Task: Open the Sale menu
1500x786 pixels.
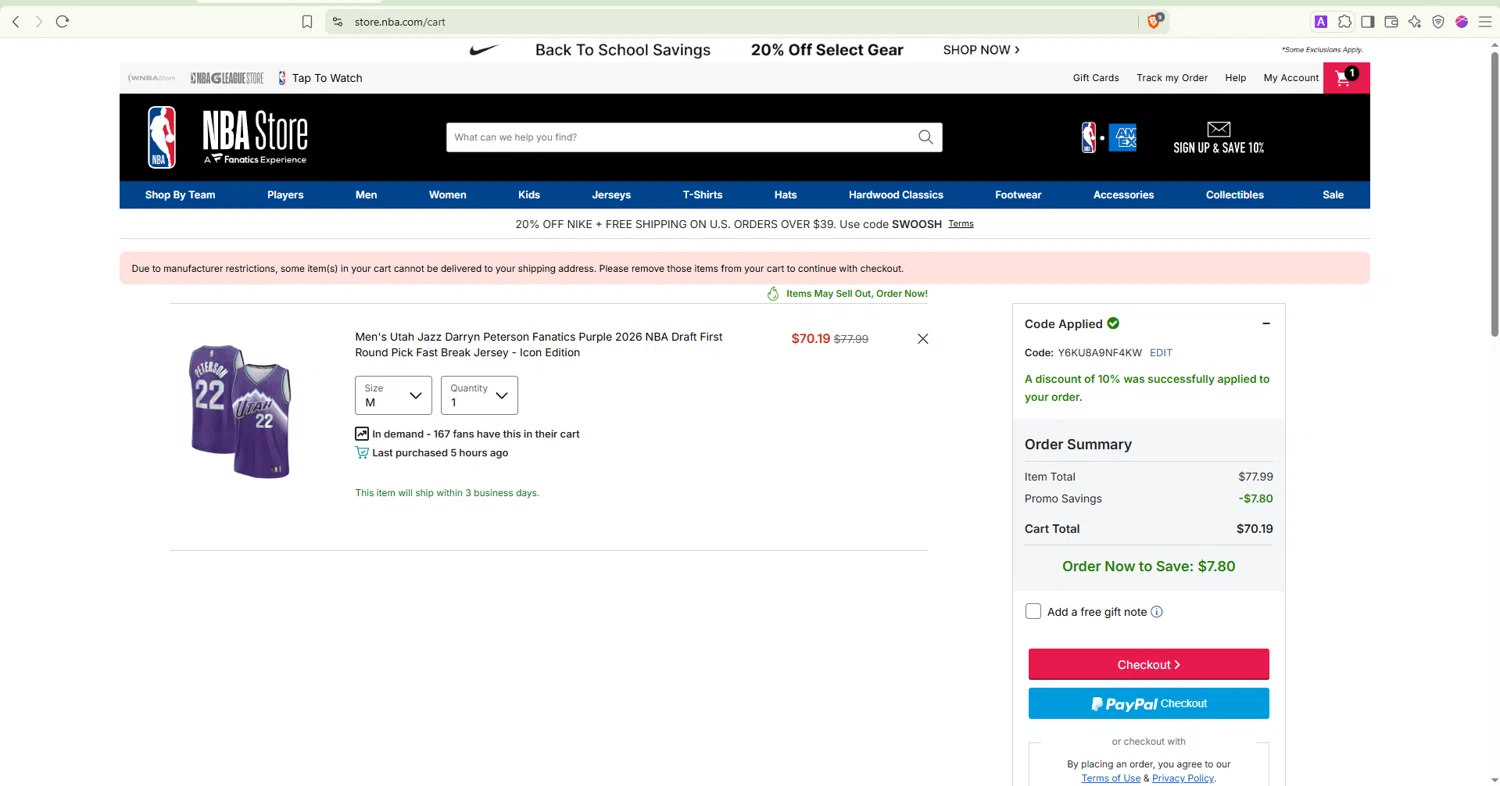Action: click(x=1333, y=195)
